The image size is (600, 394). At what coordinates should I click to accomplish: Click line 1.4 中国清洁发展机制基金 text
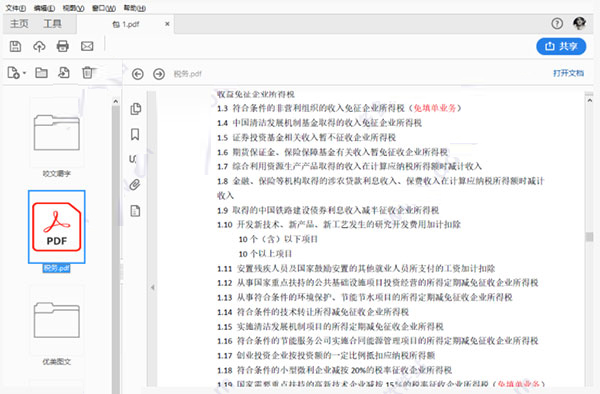320,123
